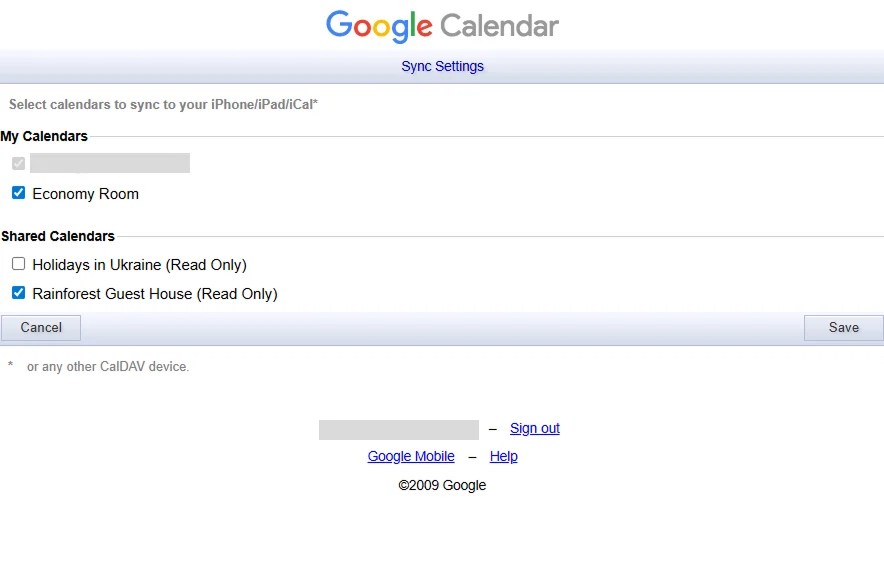Click the My Calendars section heading
884x574 pixels.
tap(44, 136)
